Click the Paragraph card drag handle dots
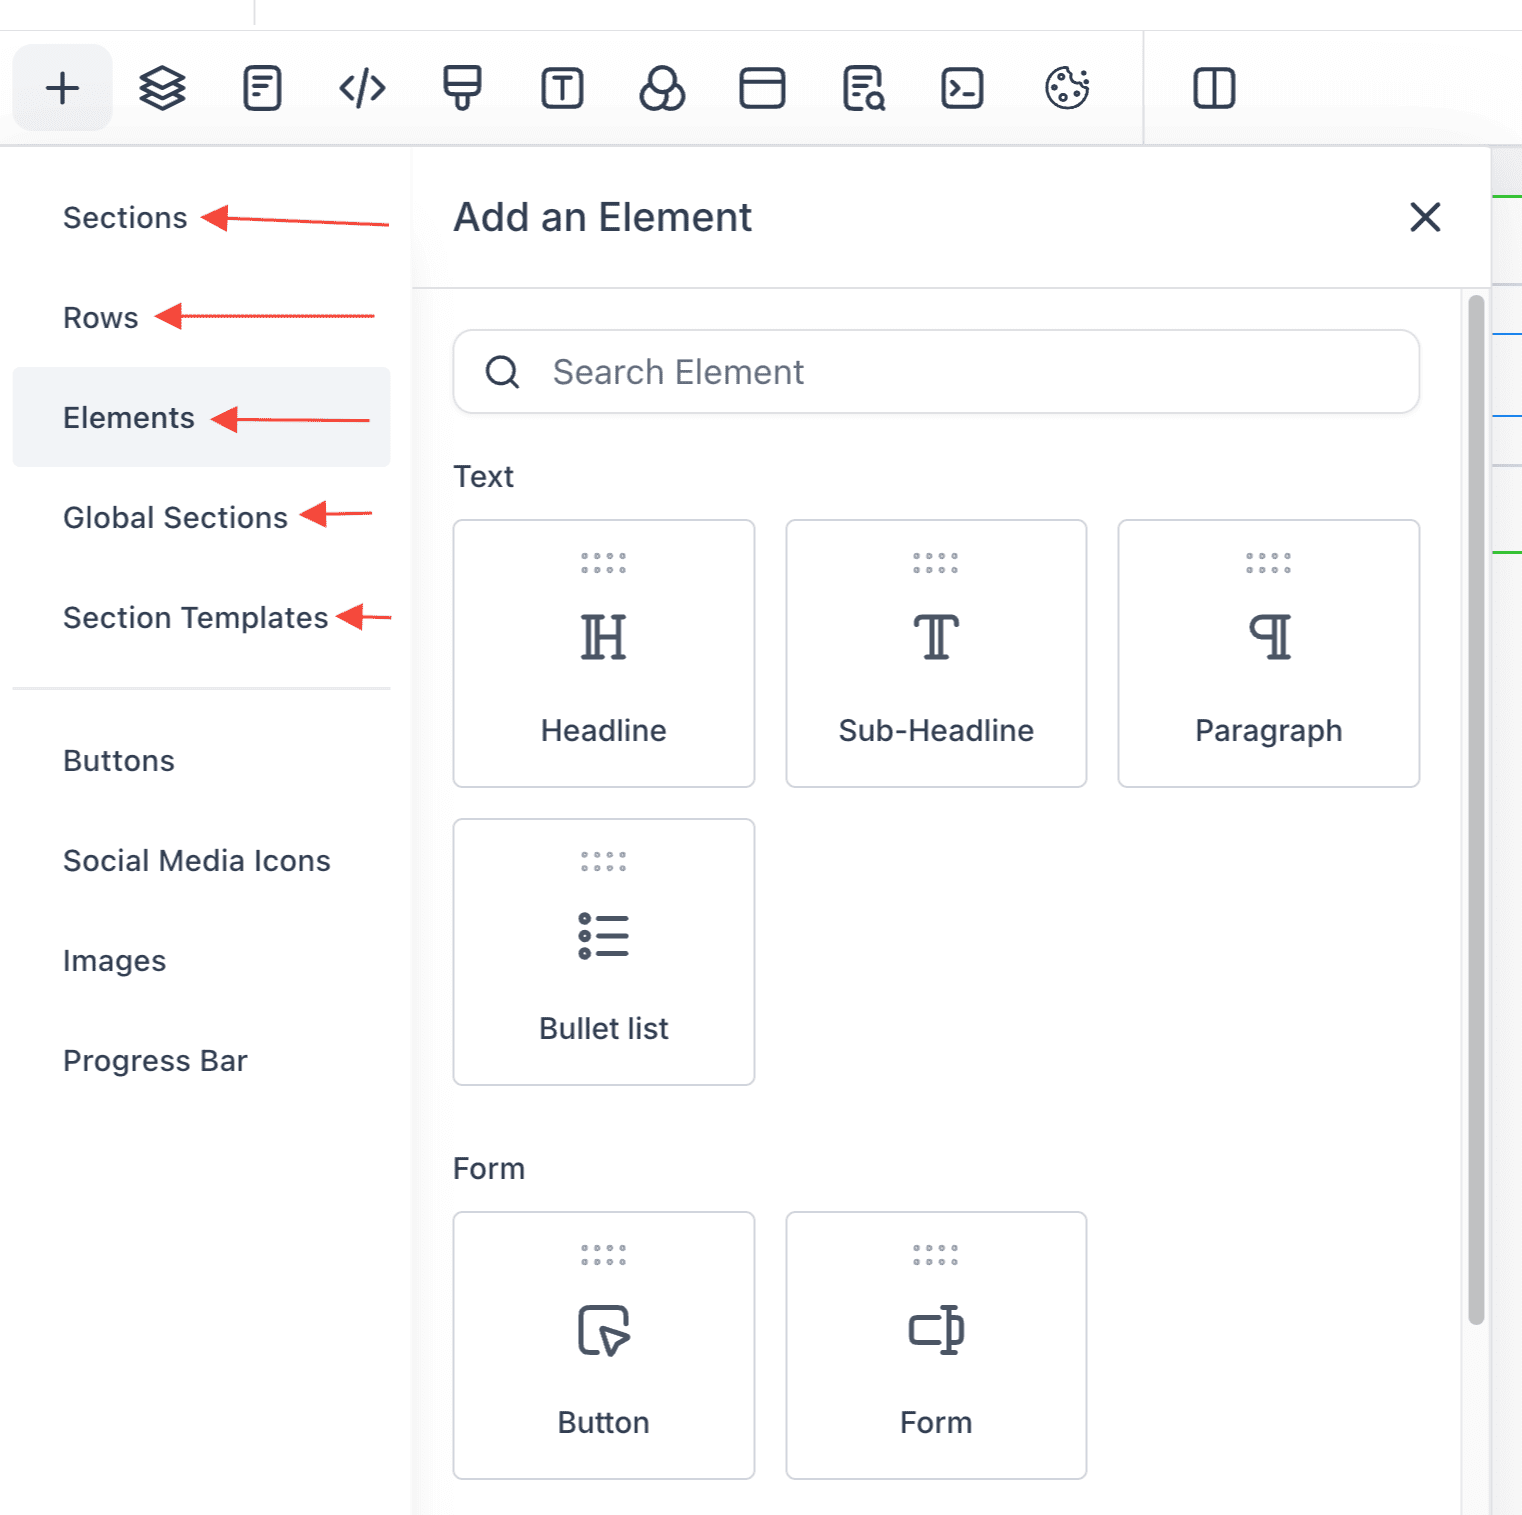 (1269, 563)
